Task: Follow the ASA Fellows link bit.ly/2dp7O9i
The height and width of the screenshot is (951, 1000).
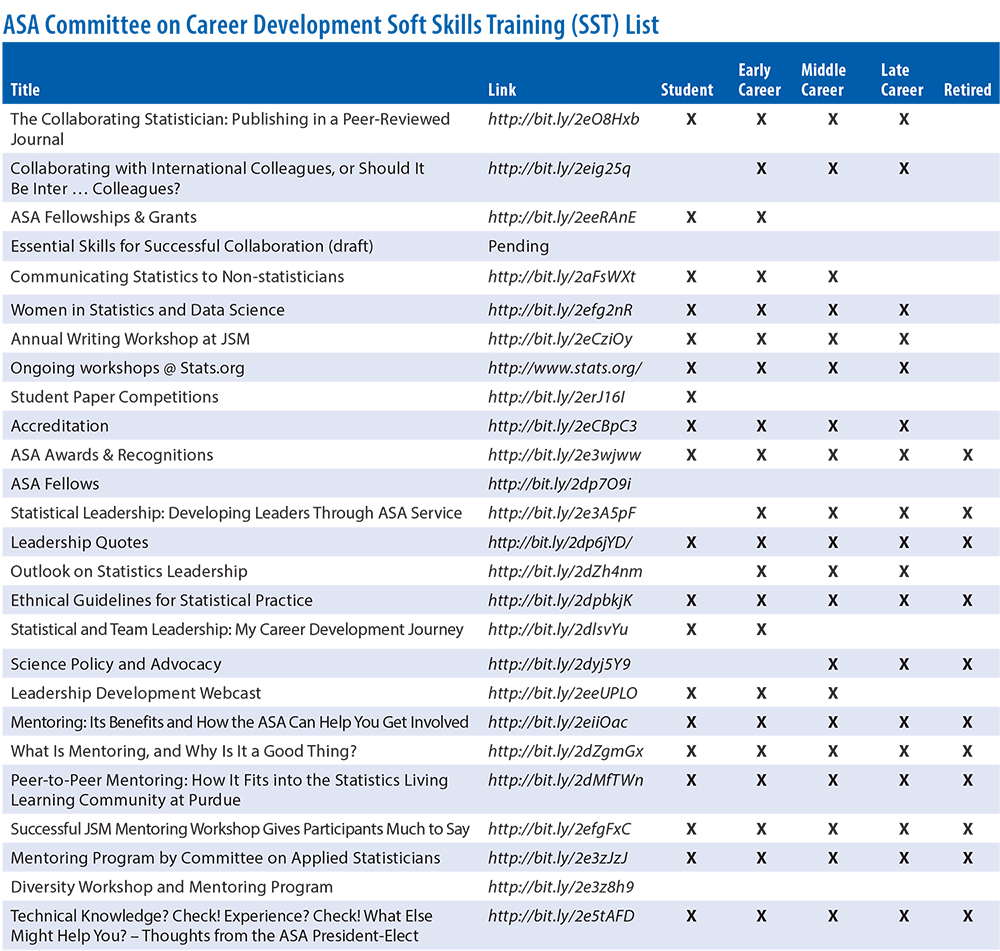Action: point(559,484)
